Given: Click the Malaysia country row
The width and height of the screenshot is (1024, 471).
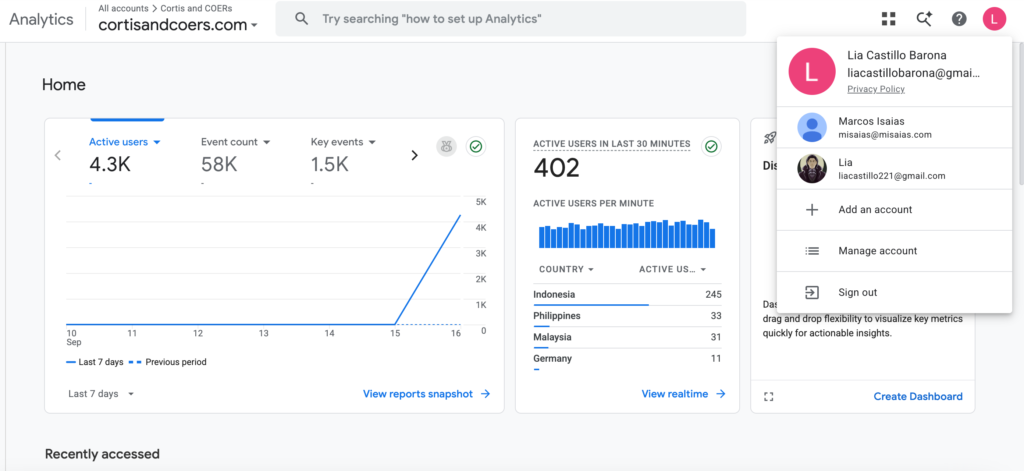Looking at the screenshot, I should point(627,339).
